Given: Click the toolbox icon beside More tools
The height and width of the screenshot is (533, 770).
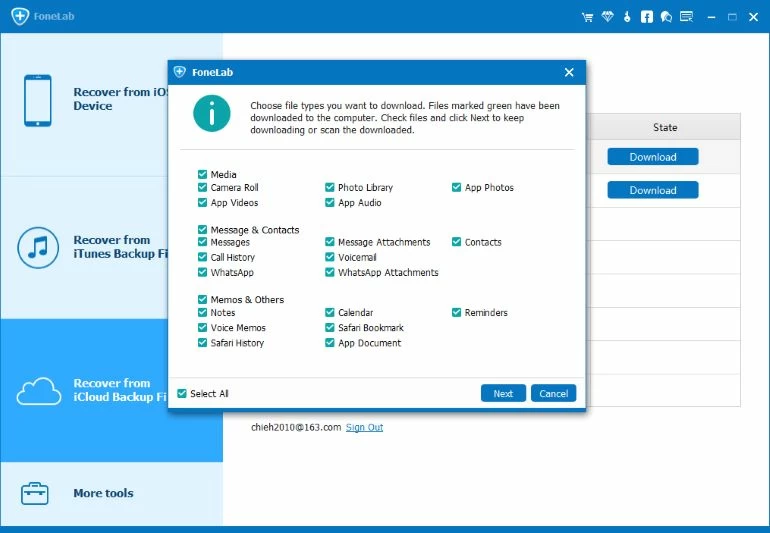Looking at the screenshot, I should [36, 493].
